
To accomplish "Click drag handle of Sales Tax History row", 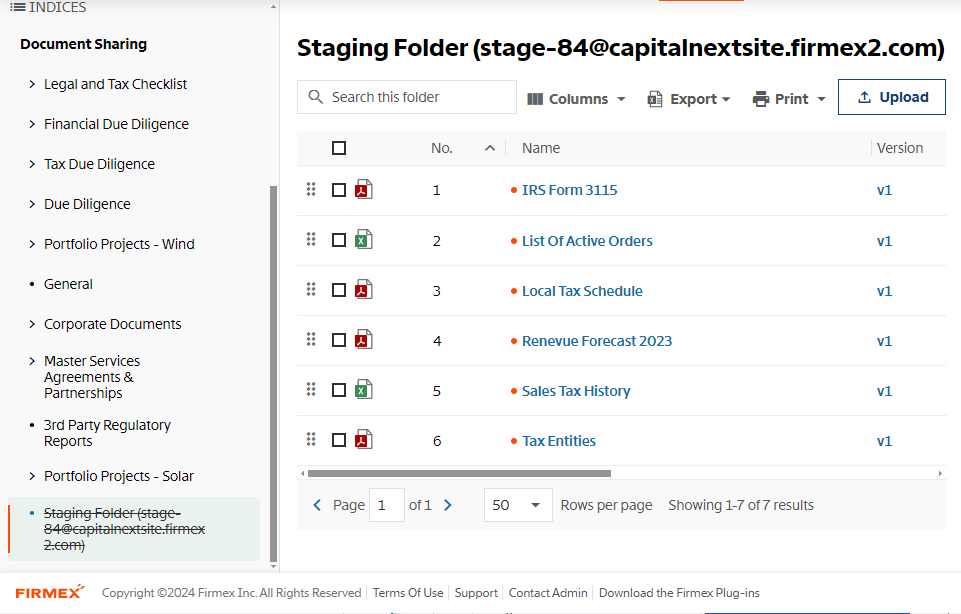I will pyautogui.click(x=311, y=389).
